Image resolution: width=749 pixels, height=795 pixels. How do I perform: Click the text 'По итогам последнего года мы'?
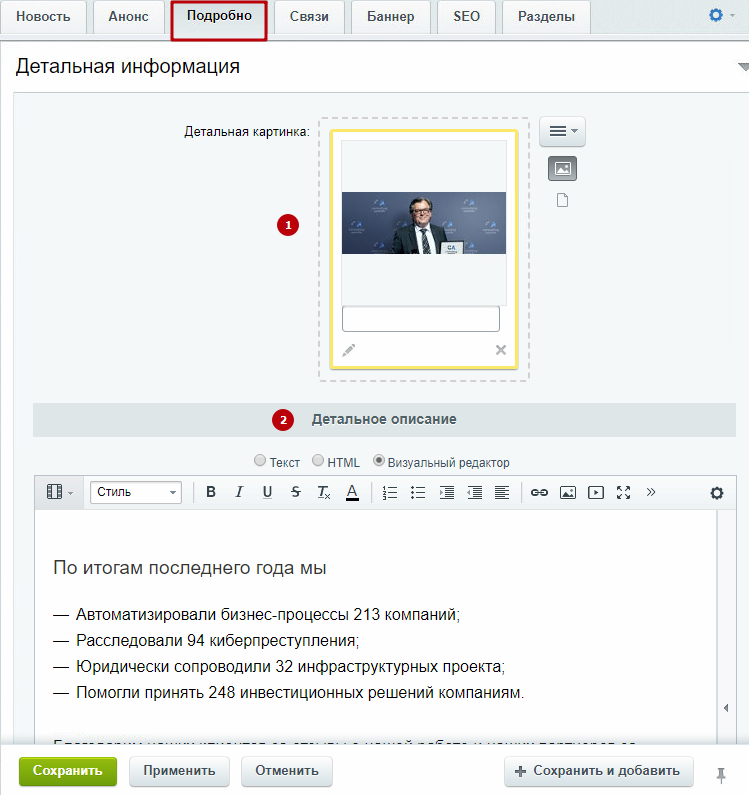[190, 568]
